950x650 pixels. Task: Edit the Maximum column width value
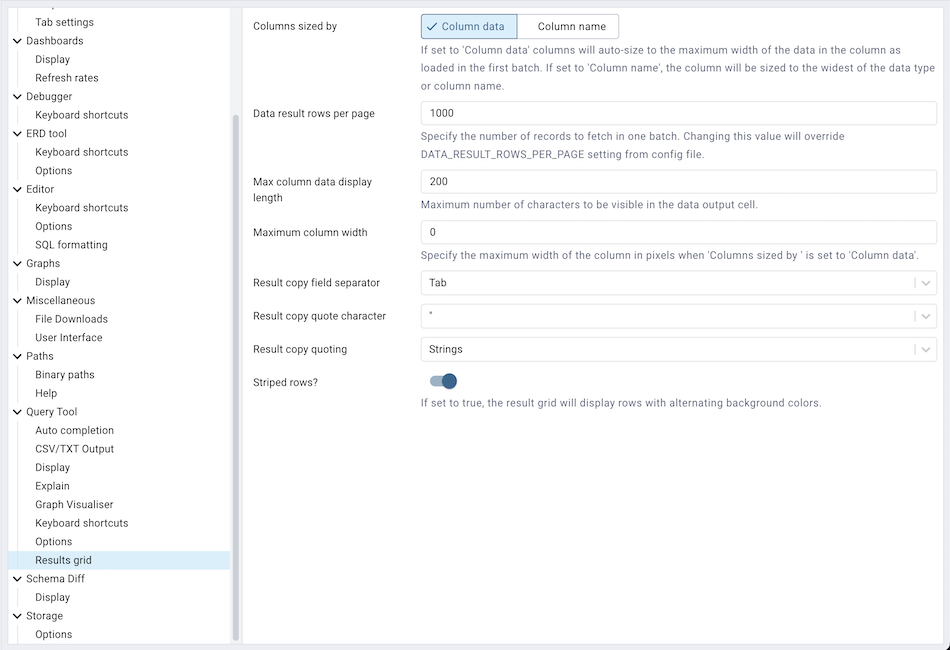click(678, 232)
